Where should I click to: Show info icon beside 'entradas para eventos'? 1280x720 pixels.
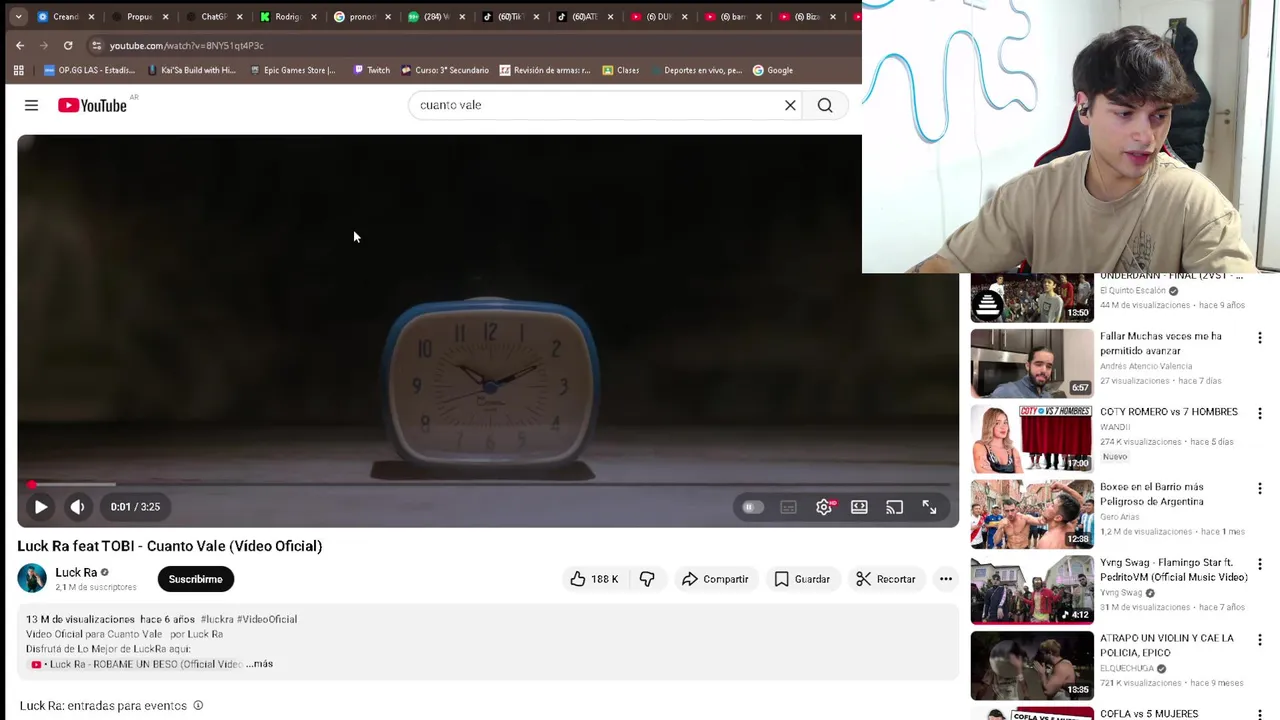point(198,706)
